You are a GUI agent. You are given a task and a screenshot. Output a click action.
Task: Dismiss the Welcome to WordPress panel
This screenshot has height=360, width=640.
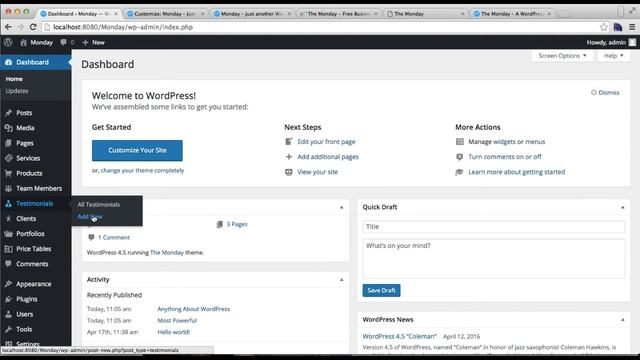605,93
